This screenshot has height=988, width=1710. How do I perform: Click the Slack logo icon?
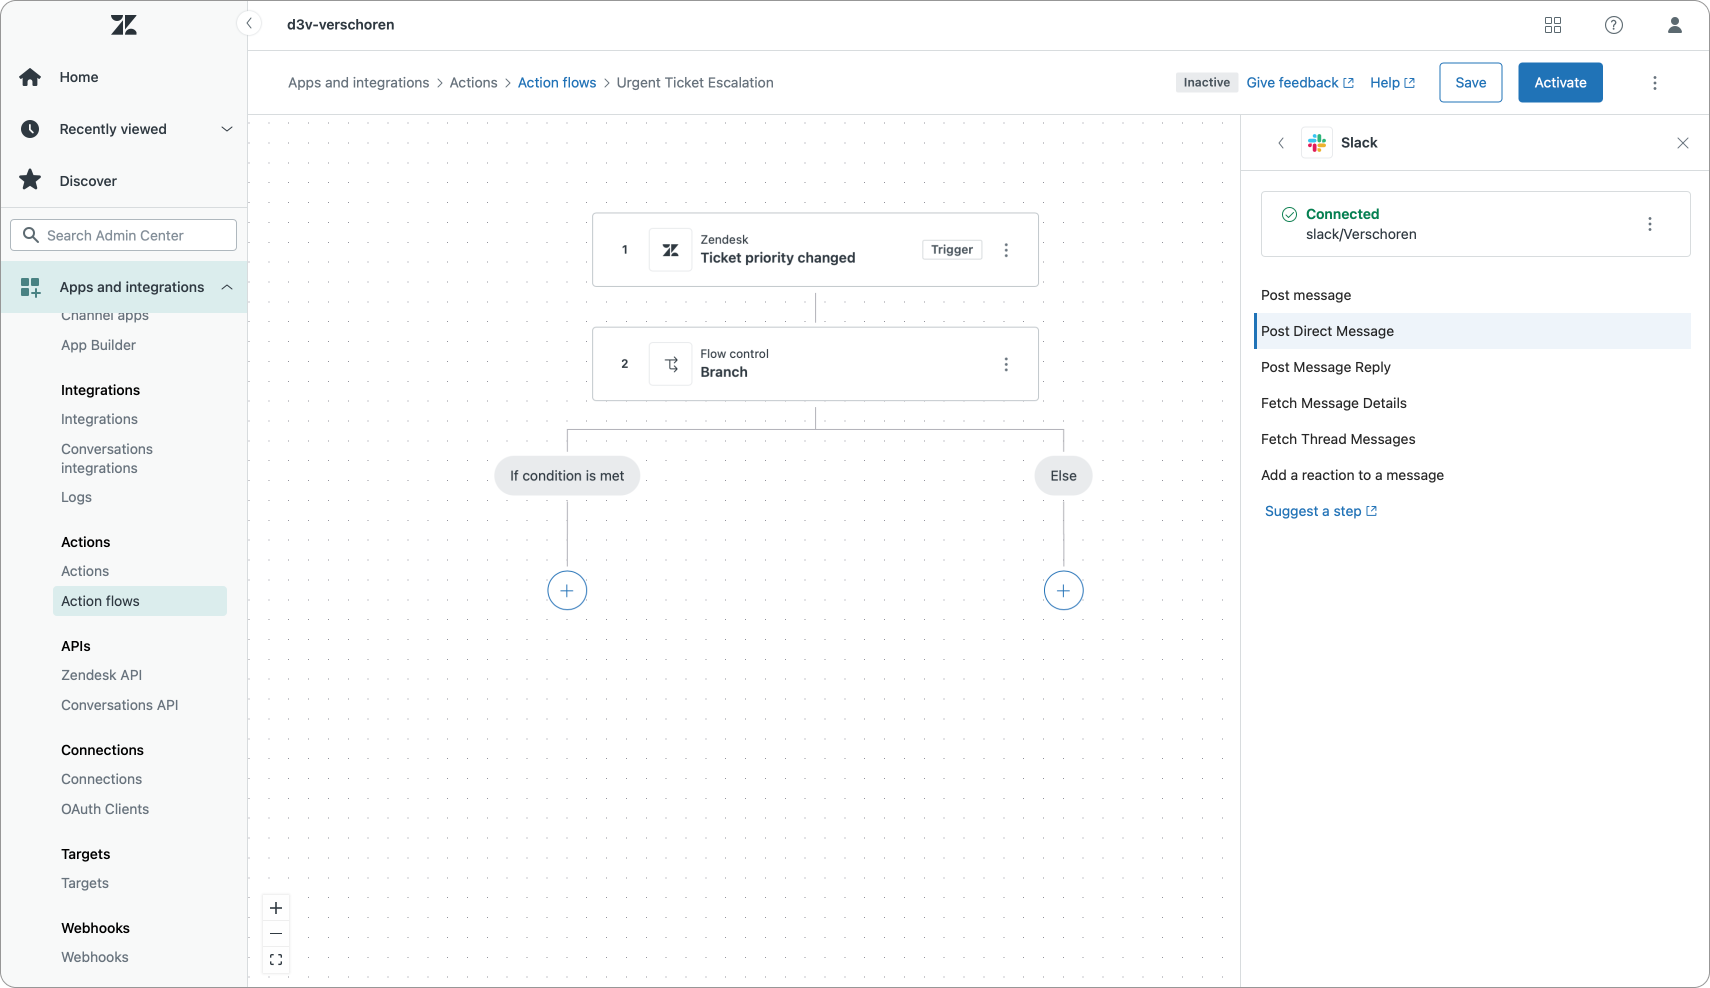(x=1317, y=143)
